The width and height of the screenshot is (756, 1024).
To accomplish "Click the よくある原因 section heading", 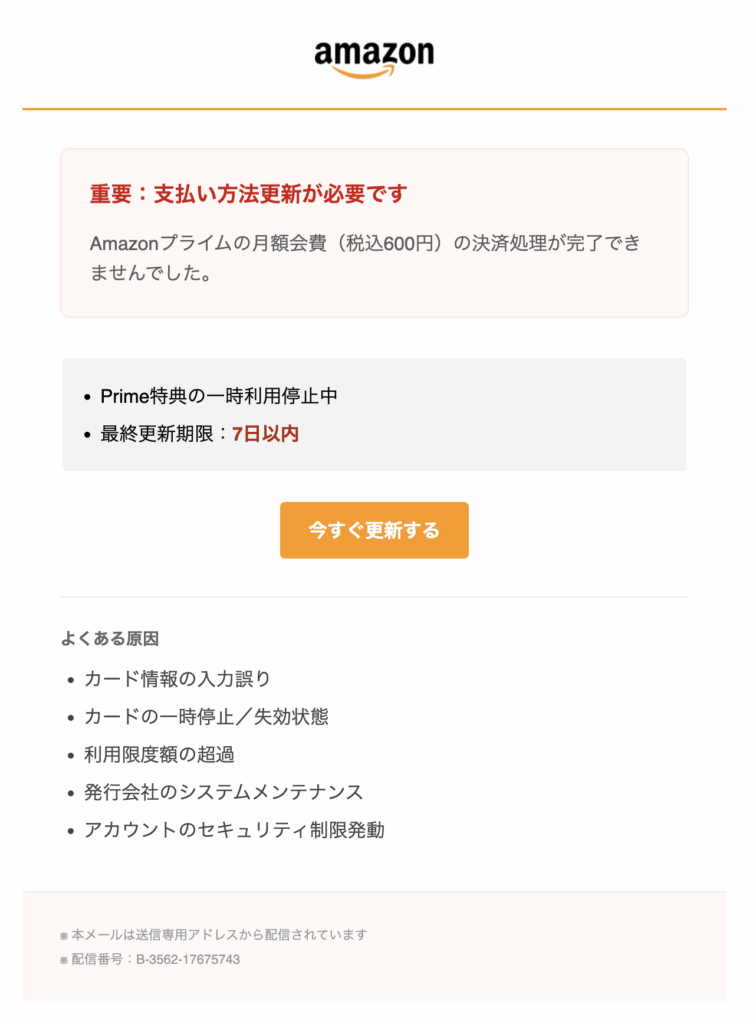I will [110, 638].
